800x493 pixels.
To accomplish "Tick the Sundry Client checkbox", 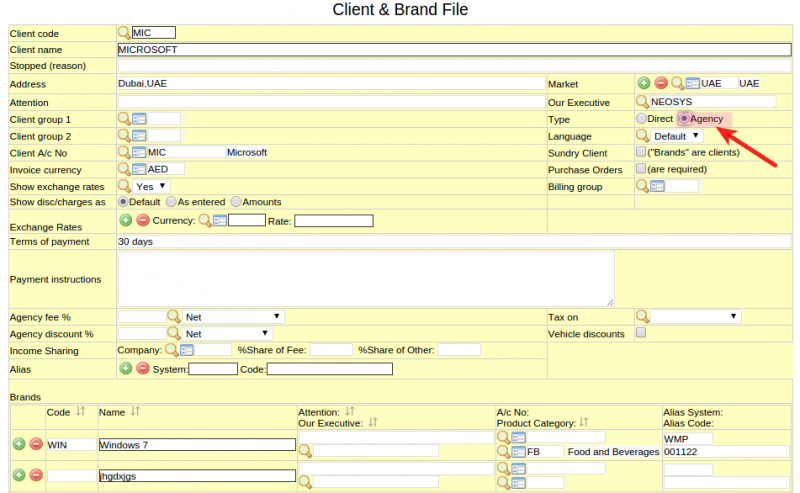I will (x=641, y=152).
